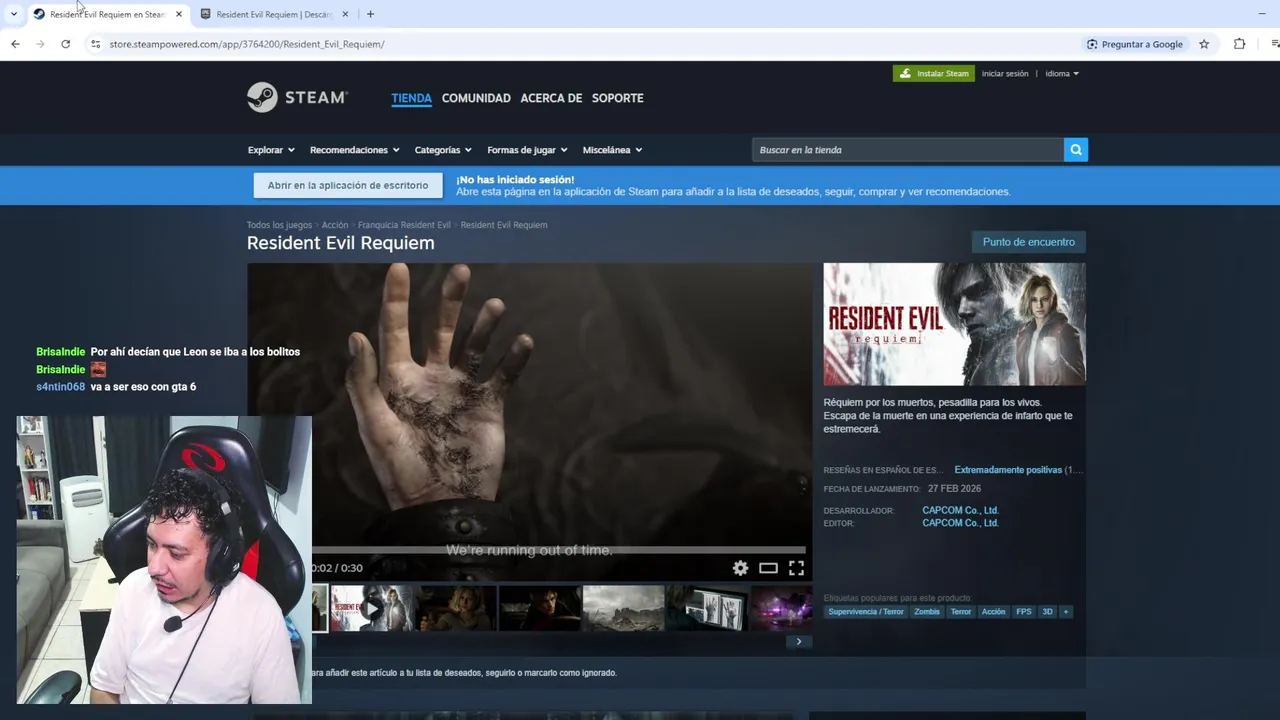1280x720 pixels.
Task: Focus the Buscar en la tienda field
Action: coord(908,150)
